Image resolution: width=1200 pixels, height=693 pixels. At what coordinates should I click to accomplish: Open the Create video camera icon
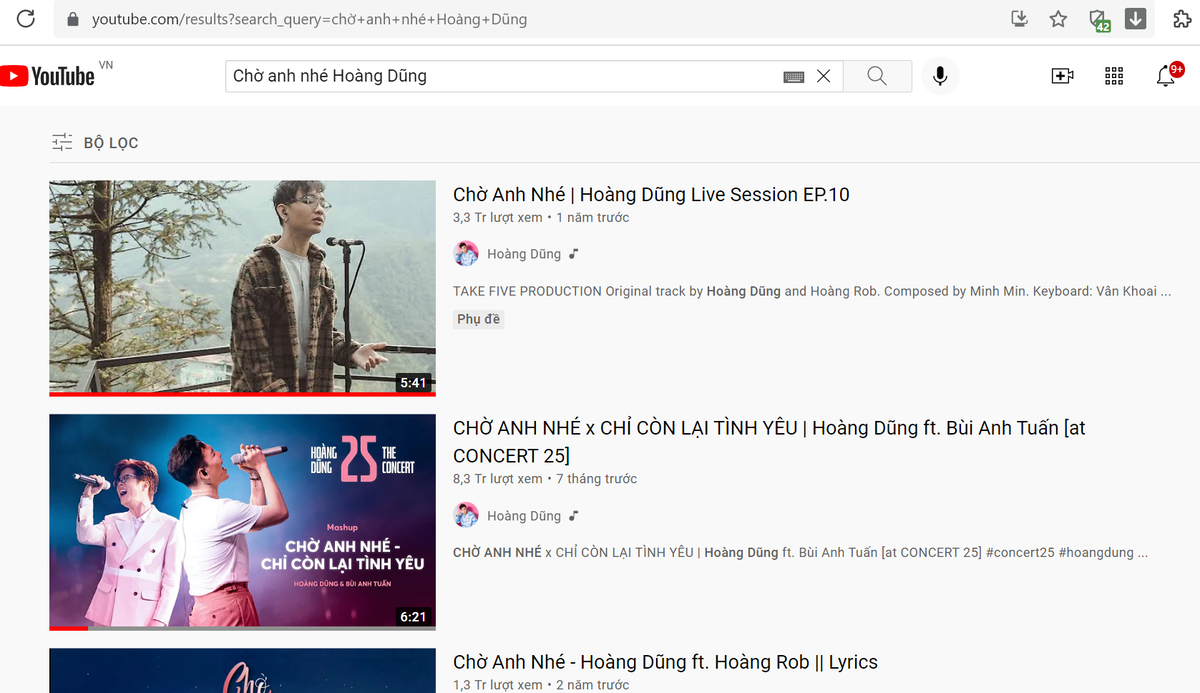[x=1062, y=76]
